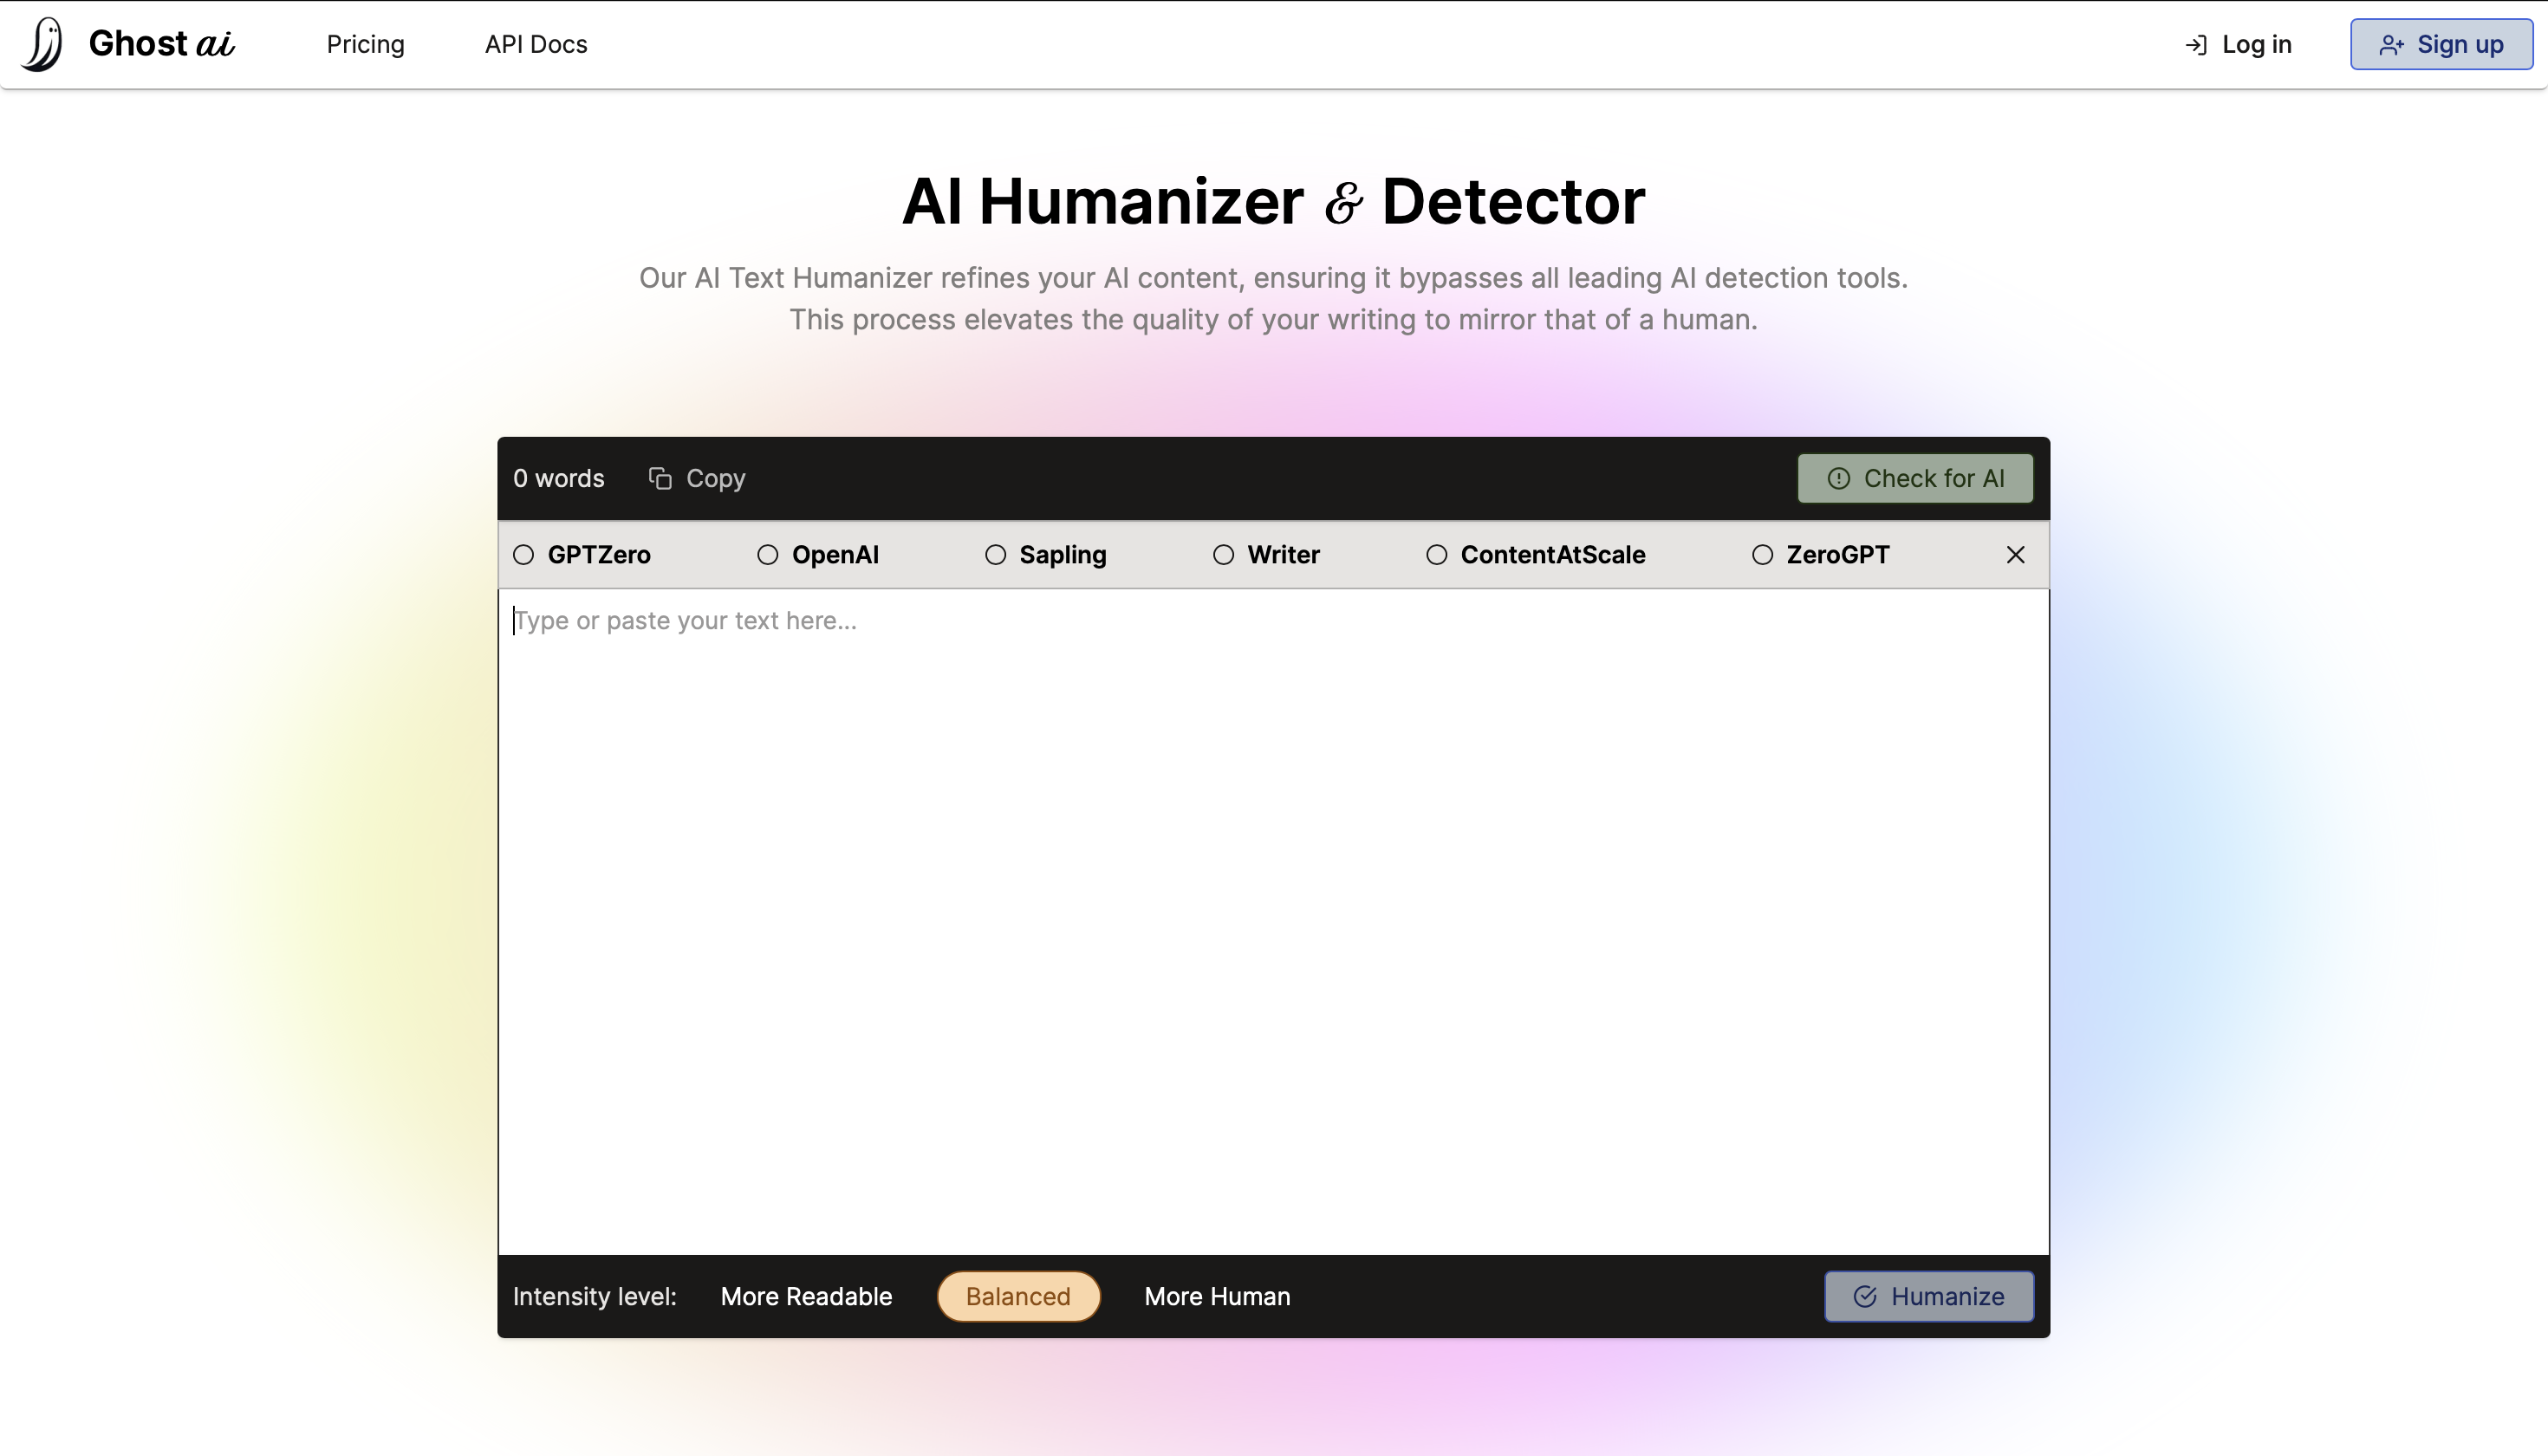Select the More Human intensity level
This screenshot has width=2548, height=1456.
coord(1218,1297)
